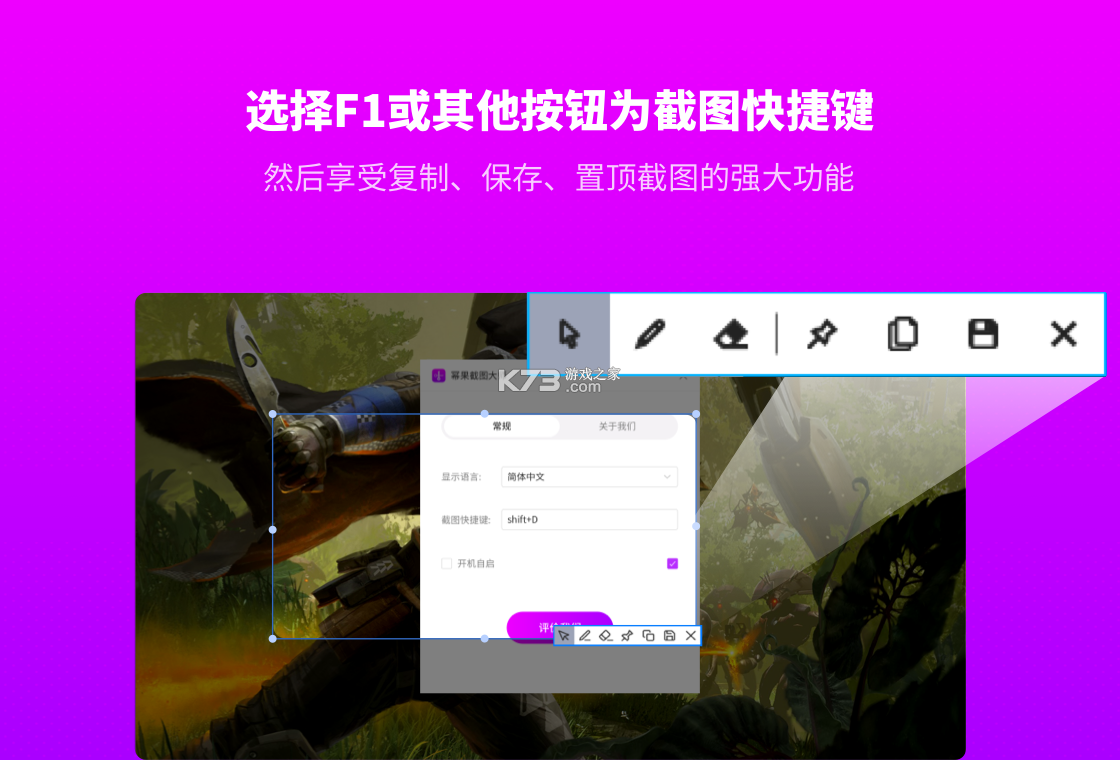Image resolution: width=1120 pixels, height=760 pixels.
Task: Enable the 开机自启 checkbox
Action: click(446, 564)
